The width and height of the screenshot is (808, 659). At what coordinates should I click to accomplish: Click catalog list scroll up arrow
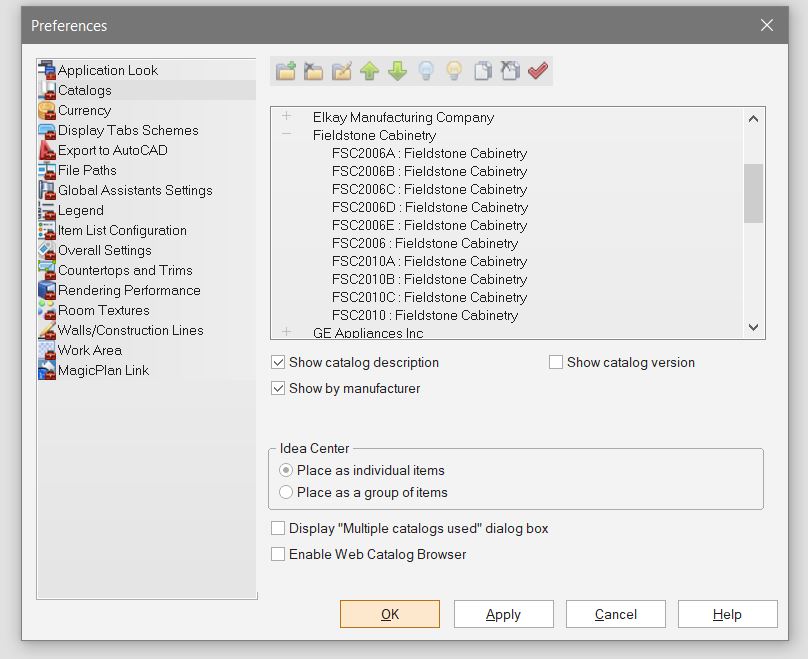click(x=753, y=119)
